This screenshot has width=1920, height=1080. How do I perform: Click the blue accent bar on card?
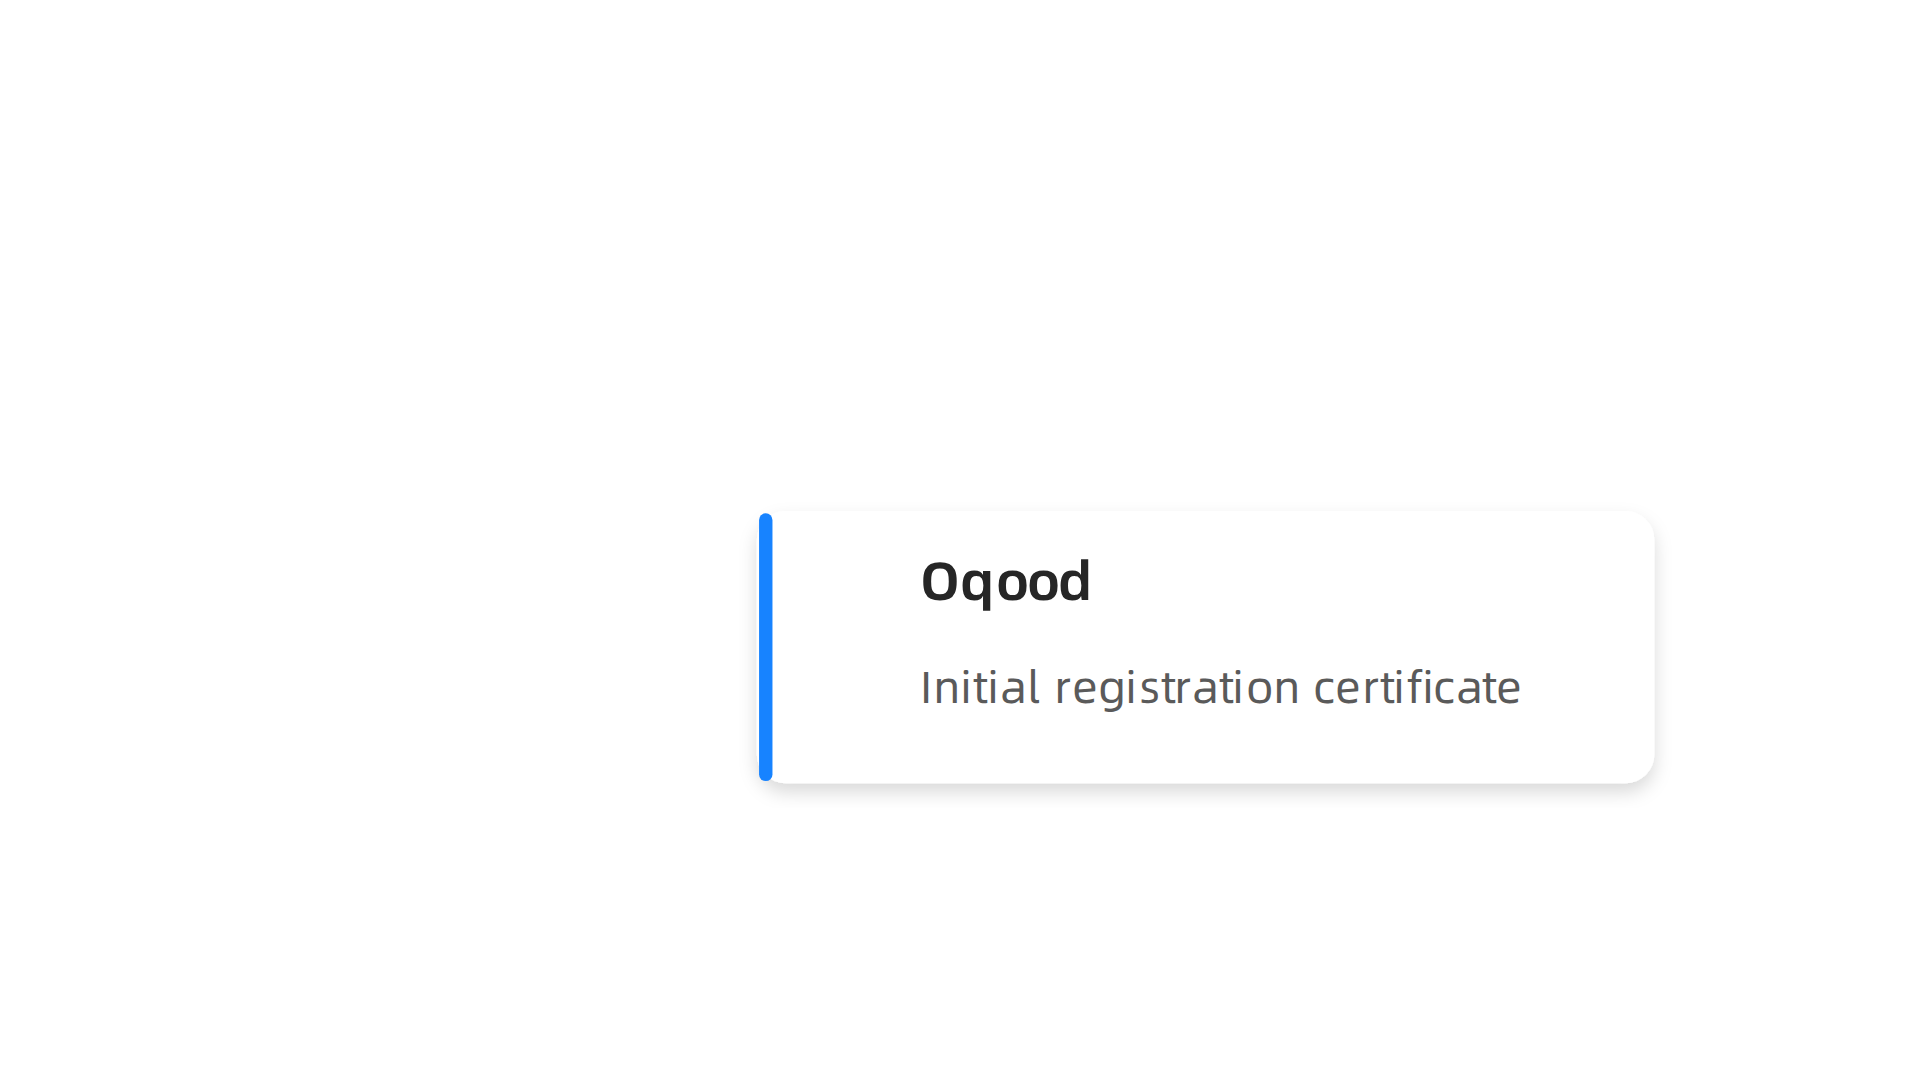coord(766,647)
